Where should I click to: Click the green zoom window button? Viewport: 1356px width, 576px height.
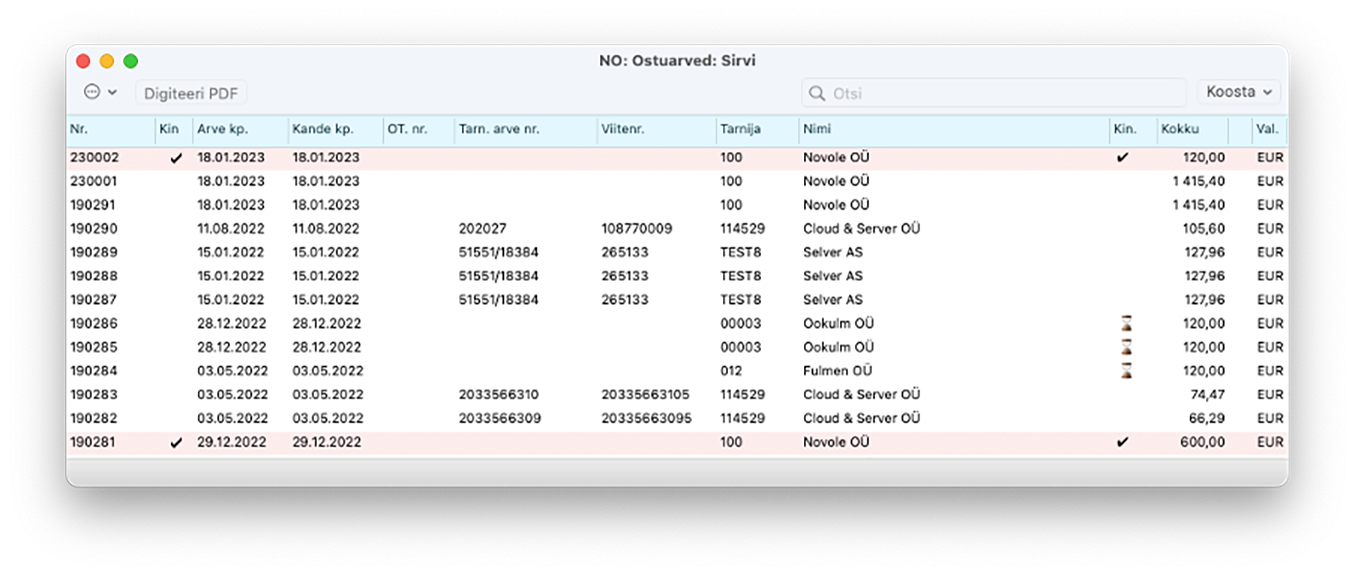pos(130,61)
